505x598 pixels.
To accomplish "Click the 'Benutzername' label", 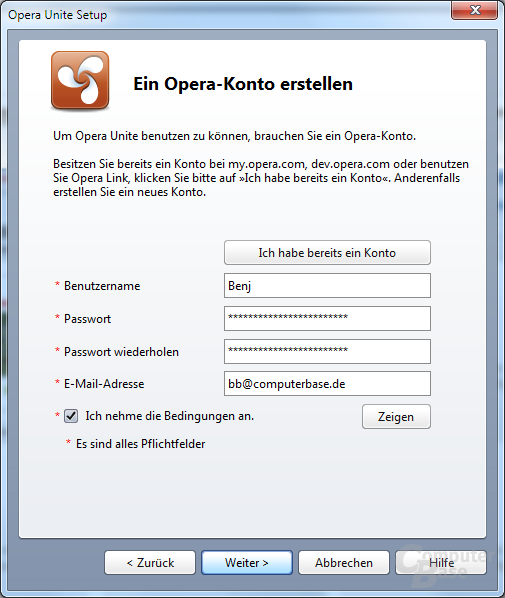I will 102,286.
